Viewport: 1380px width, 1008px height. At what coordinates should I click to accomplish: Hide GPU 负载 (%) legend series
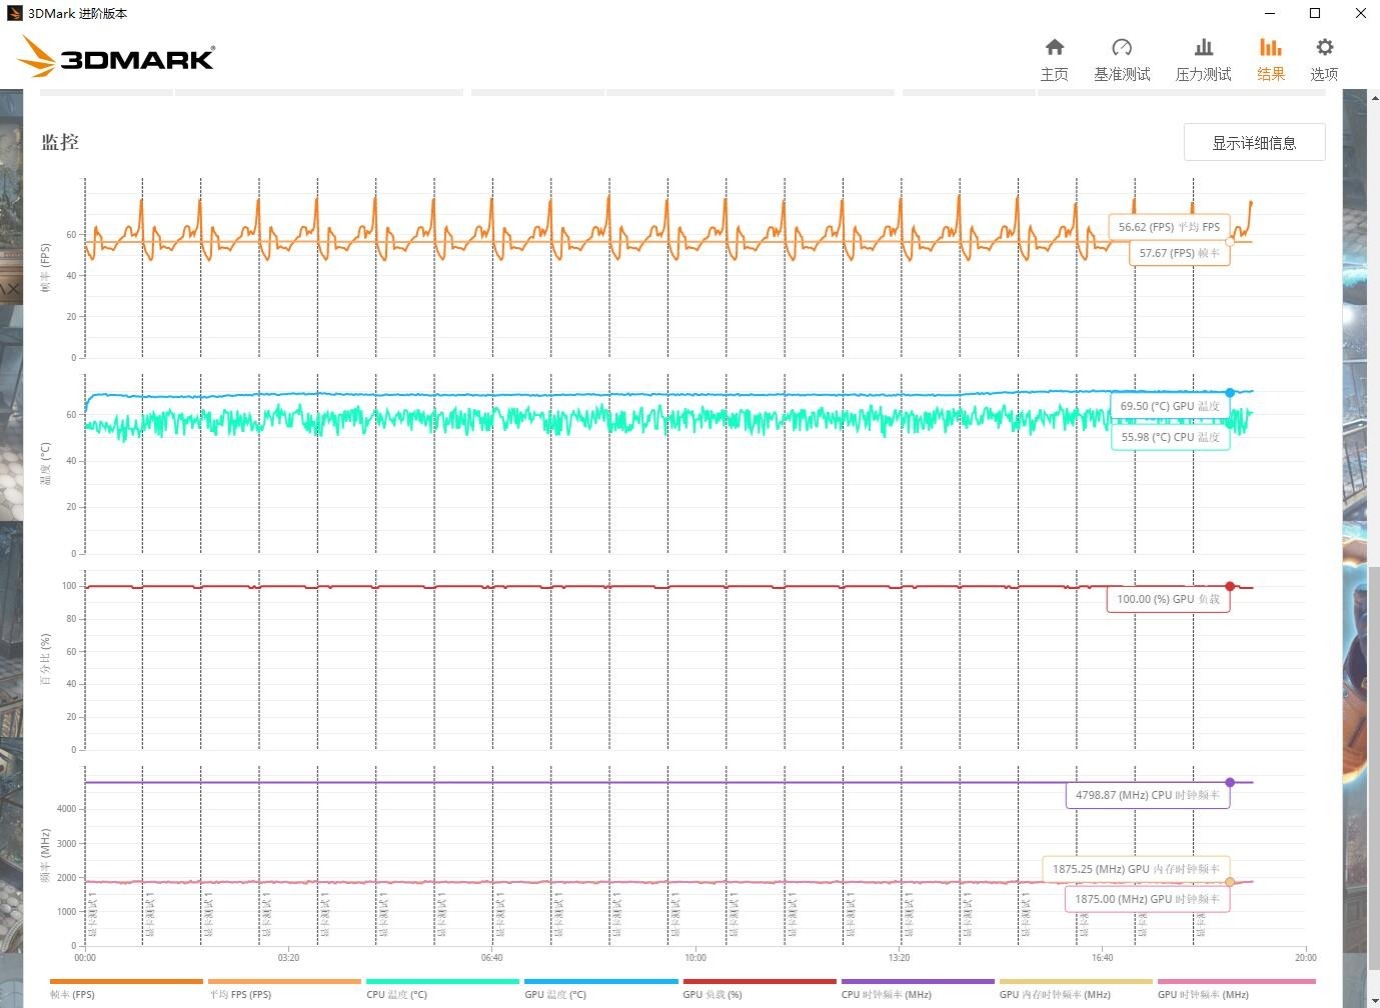pos(712,994)
